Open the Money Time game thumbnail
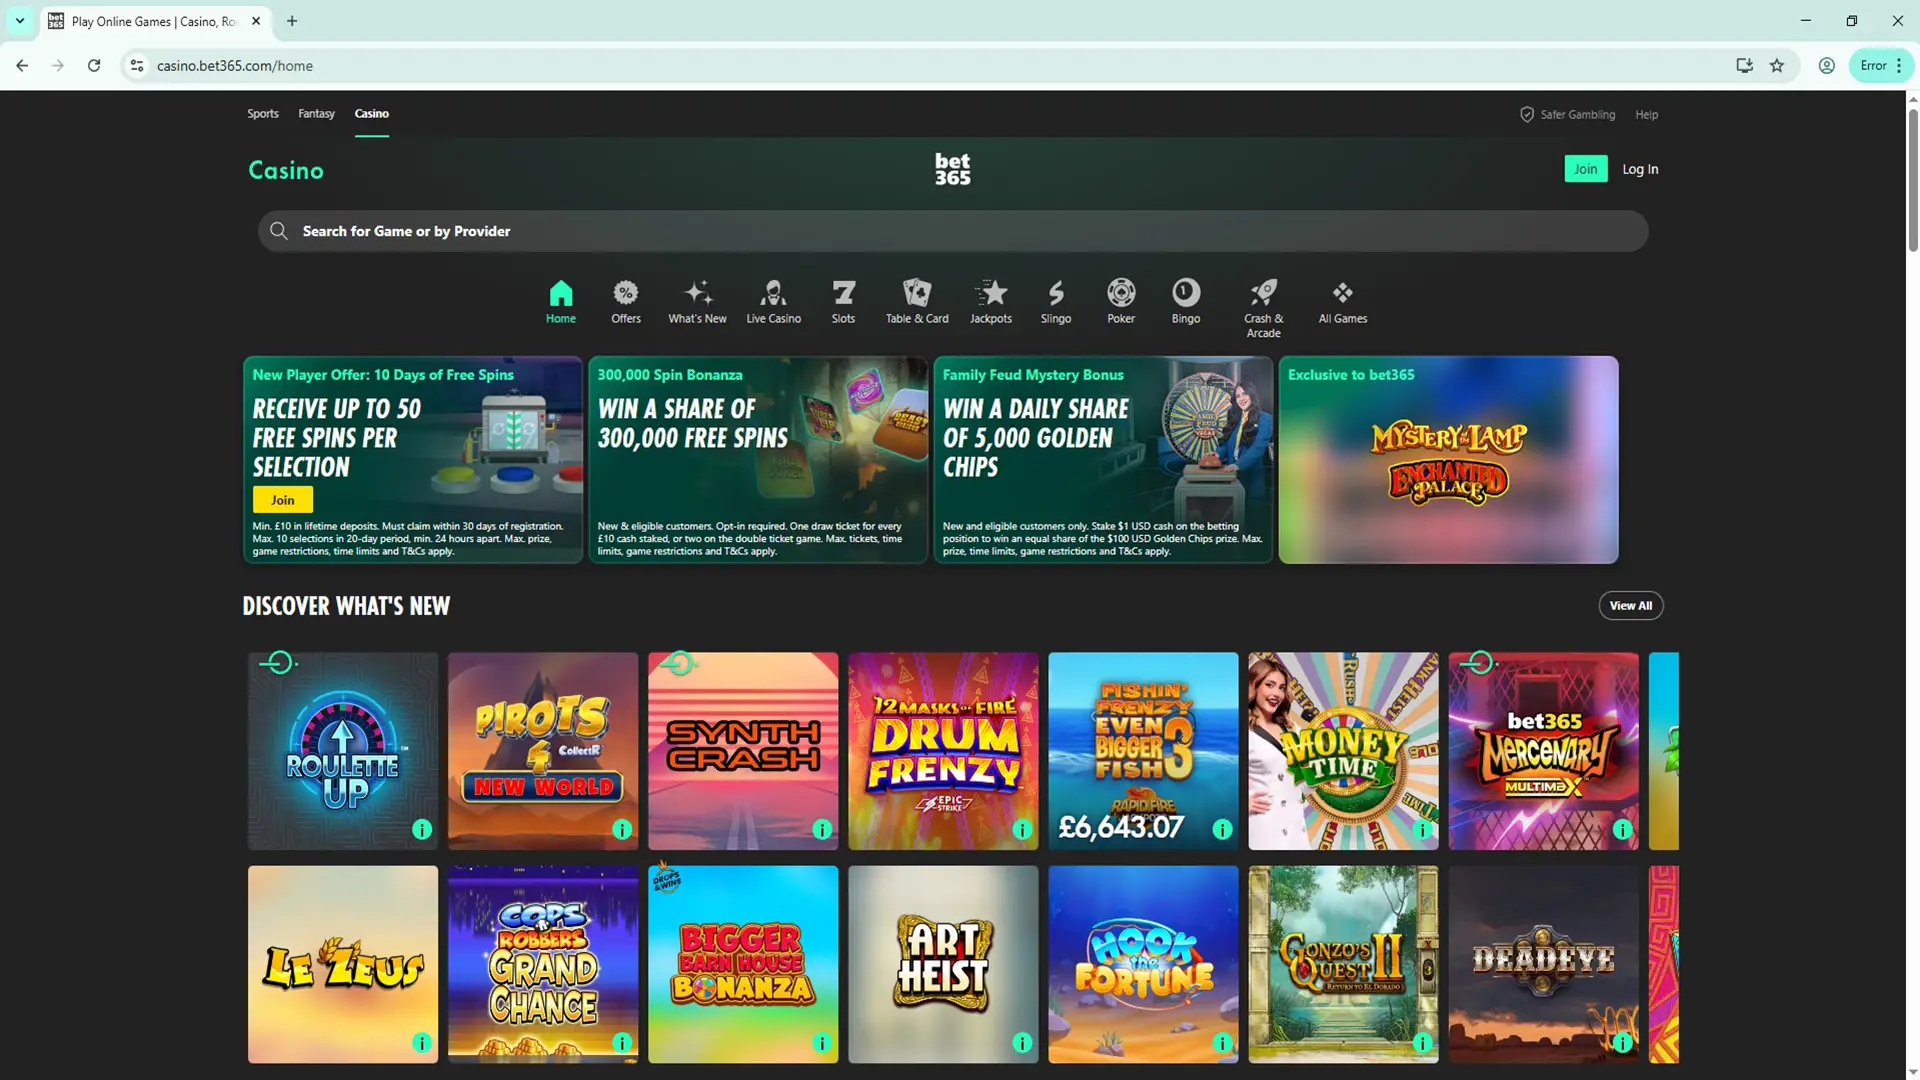 (x=1342, y=750)
